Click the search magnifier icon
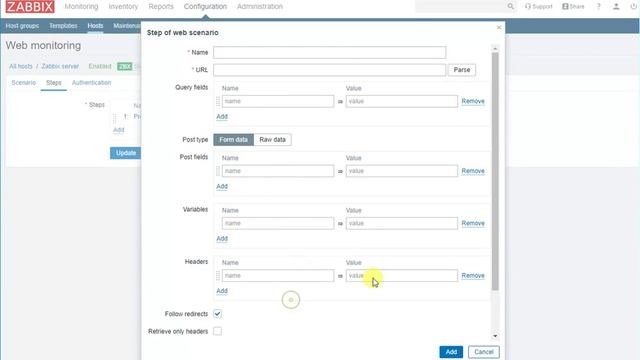The width and height of the screenshot is (640, 360). click(511, 6)
